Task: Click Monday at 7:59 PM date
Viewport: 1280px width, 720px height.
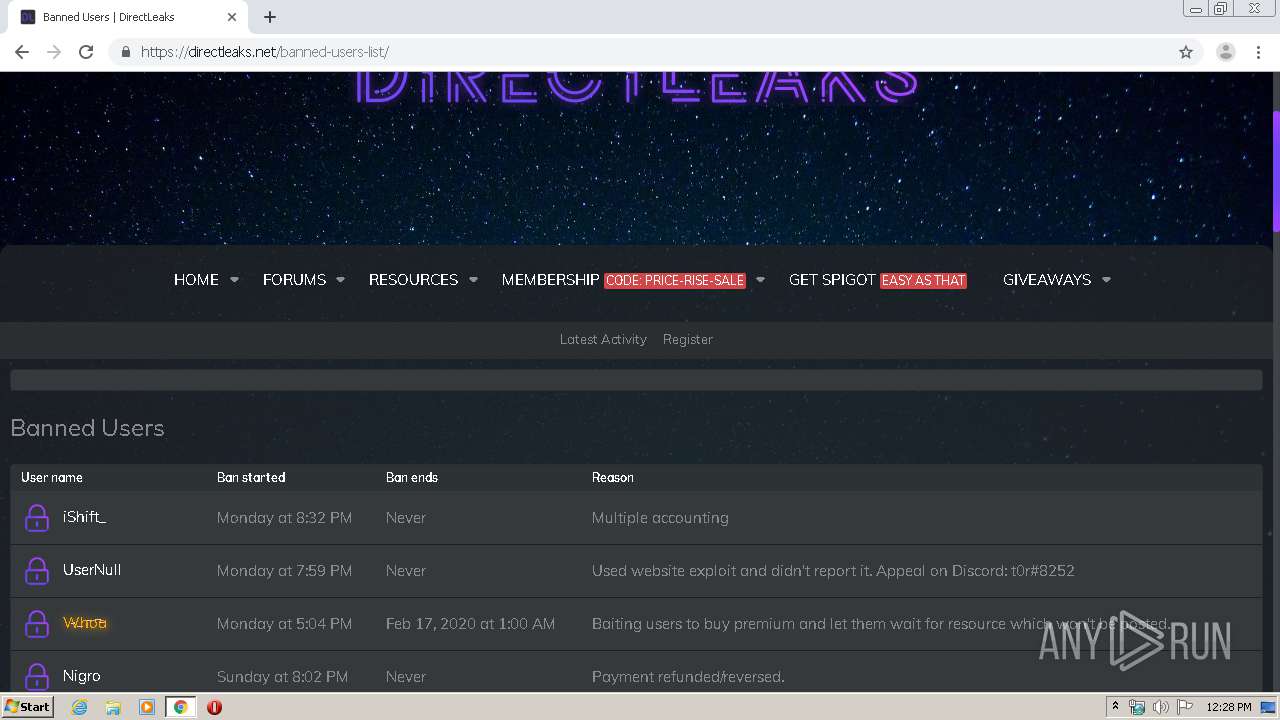Action: (x=284, y=571)
